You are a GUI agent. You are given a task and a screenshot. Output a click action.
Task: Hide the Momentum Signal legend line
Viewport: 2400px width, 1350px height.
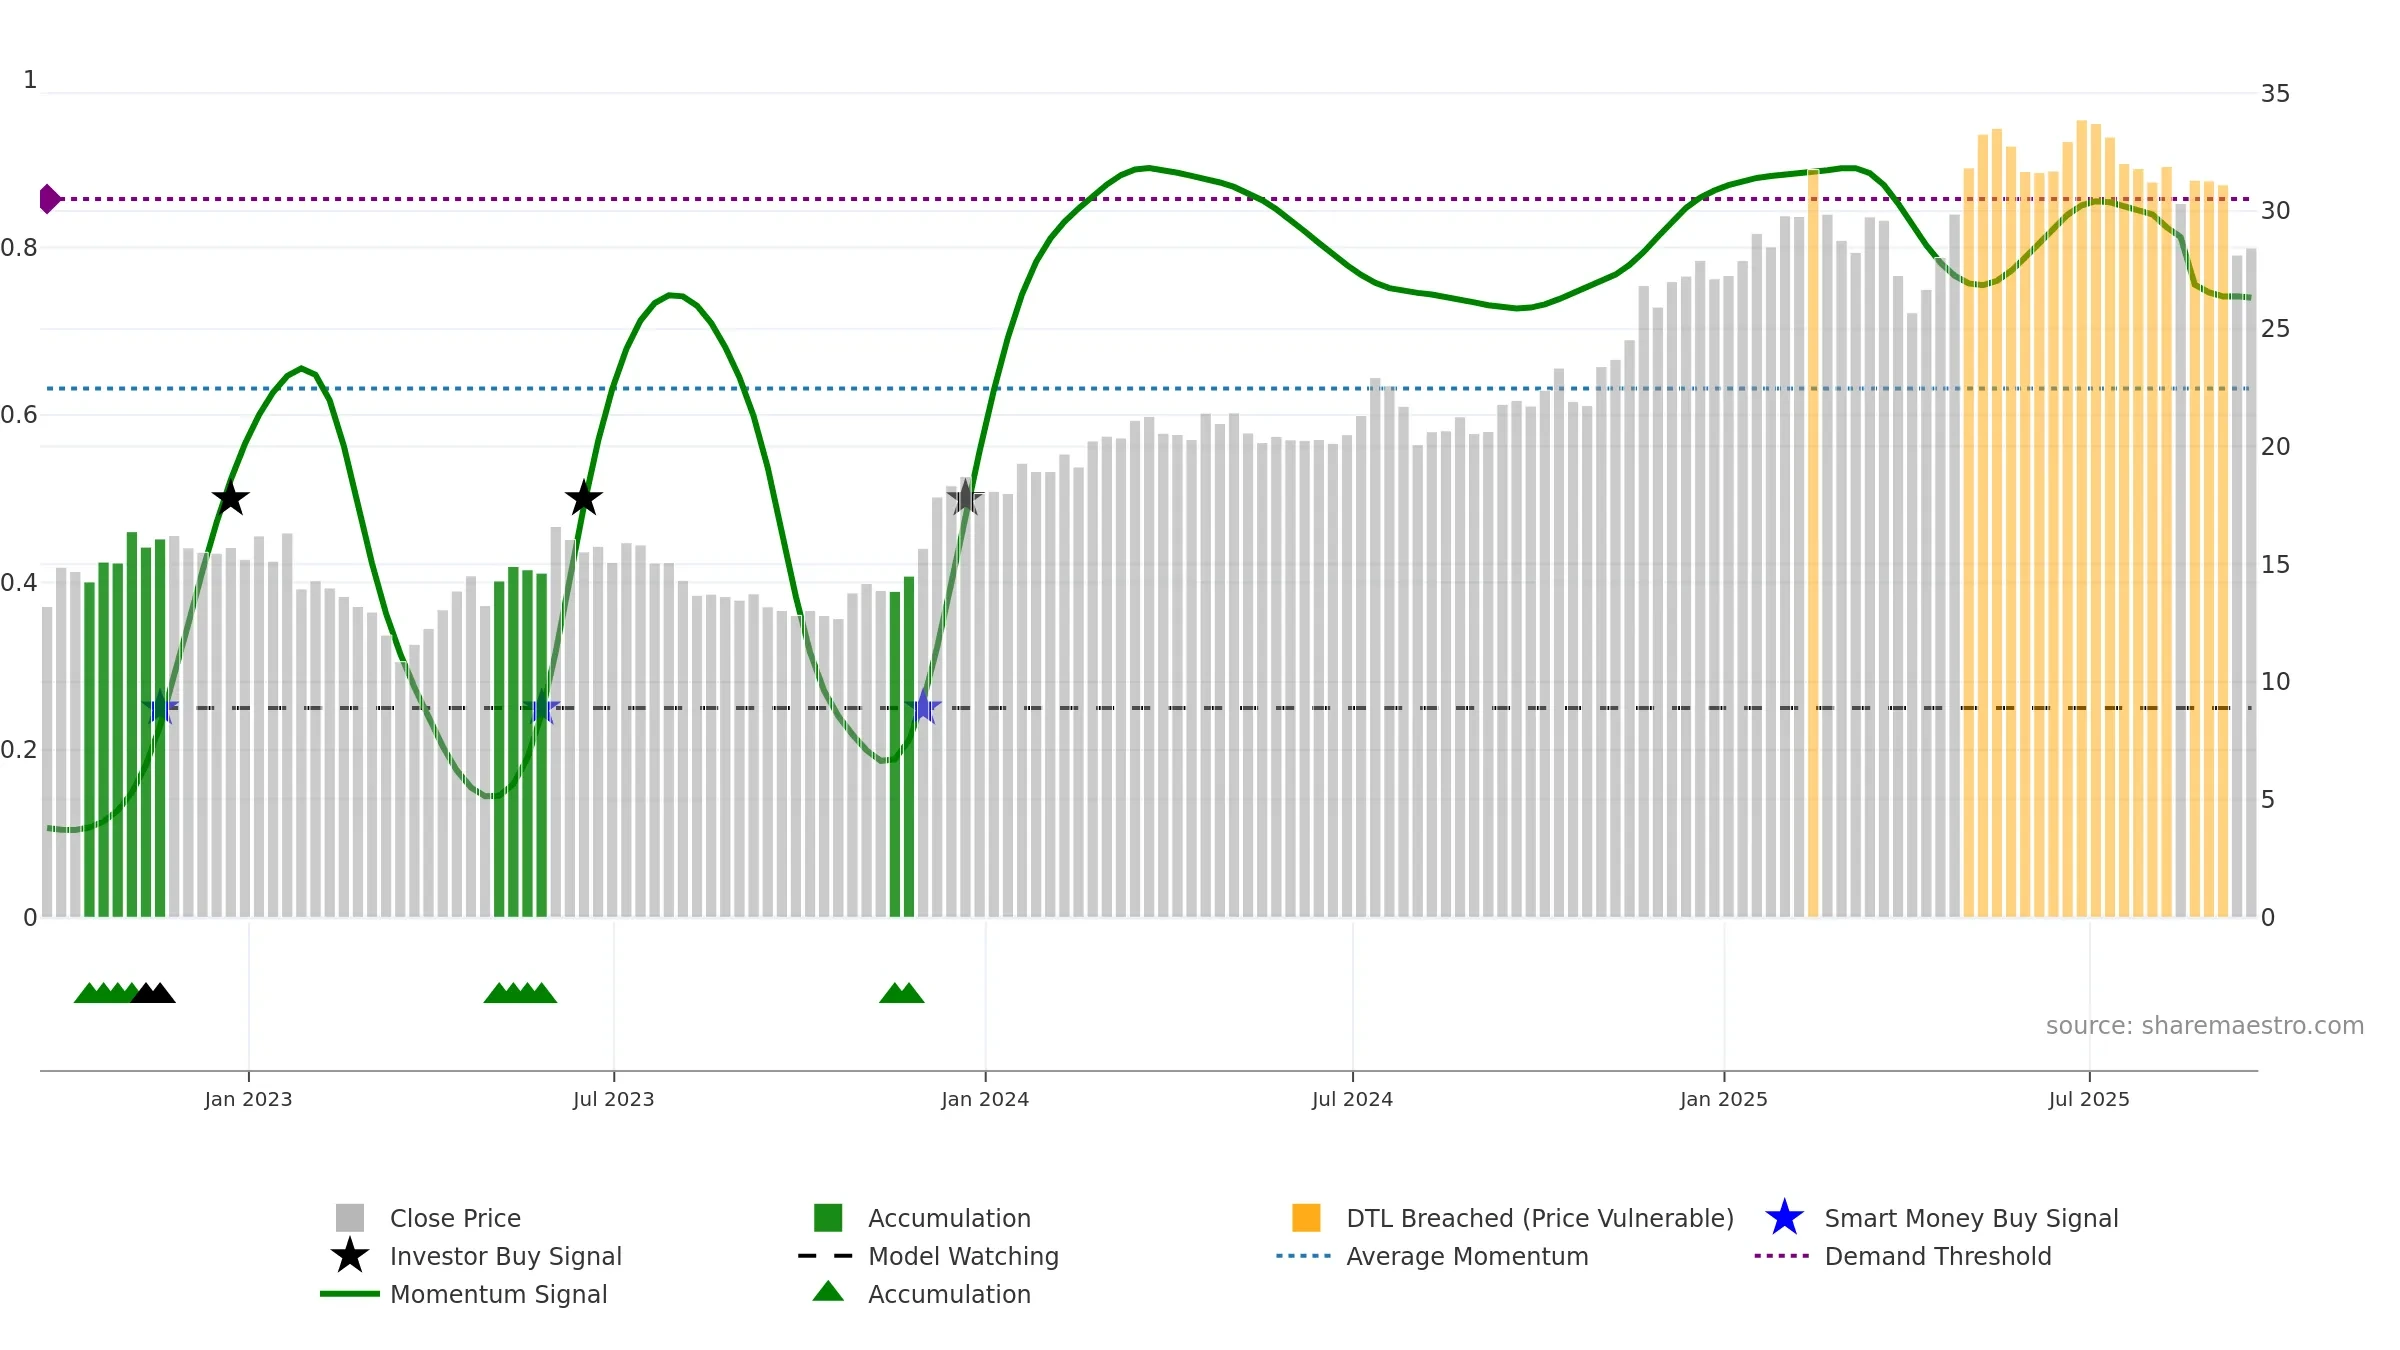[x=350, y=1294]
